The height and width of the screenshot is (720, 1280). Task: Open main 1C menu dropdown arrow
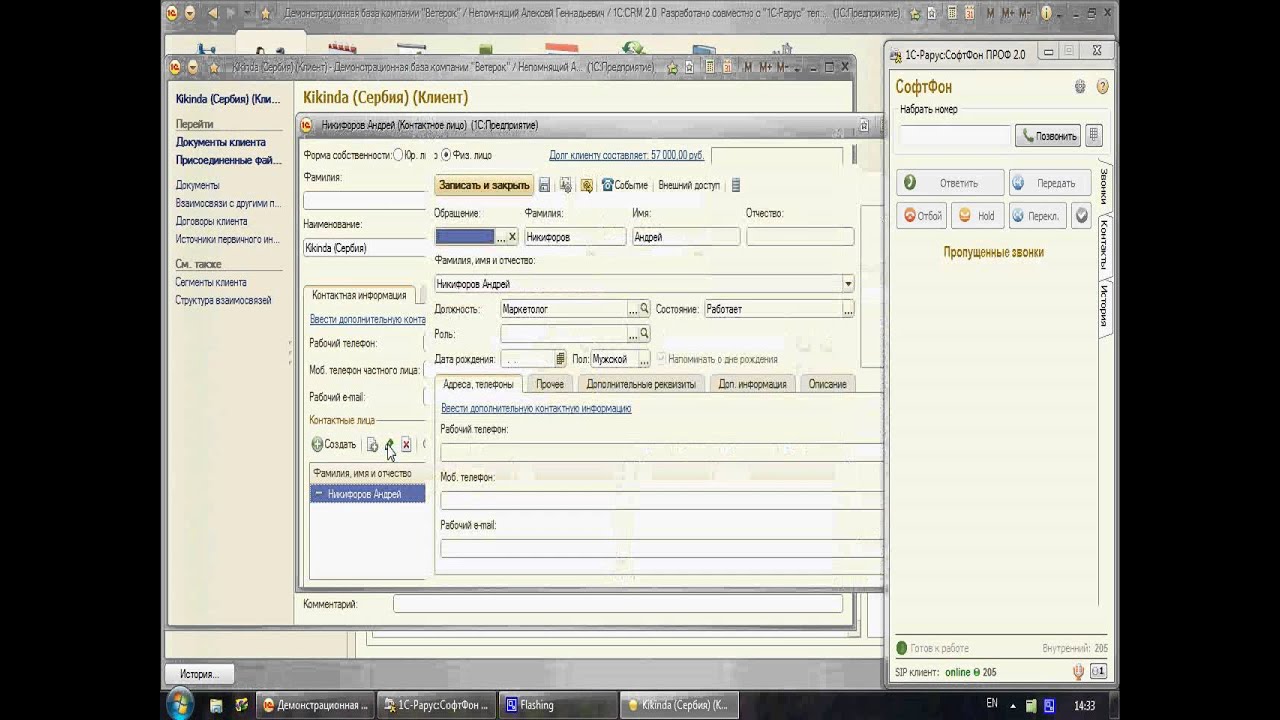tap(190, 13)
